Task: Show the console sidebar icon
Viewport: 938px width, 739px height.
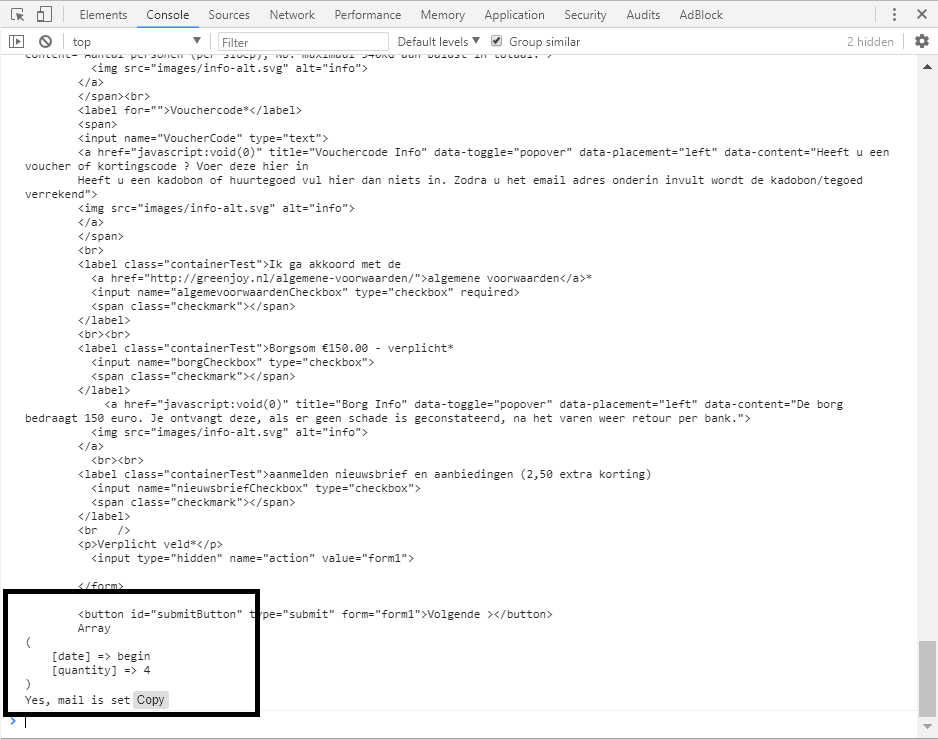Action: pyautogui.click(x=16, y=41)
